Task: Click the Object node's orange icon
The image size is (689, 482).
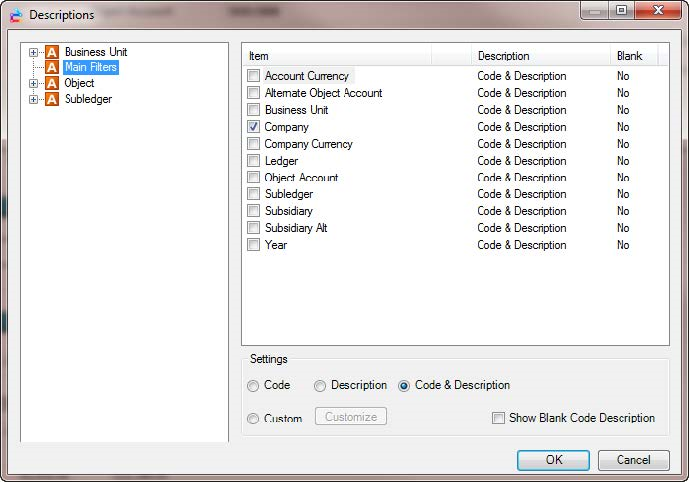Action: [52, 84]
